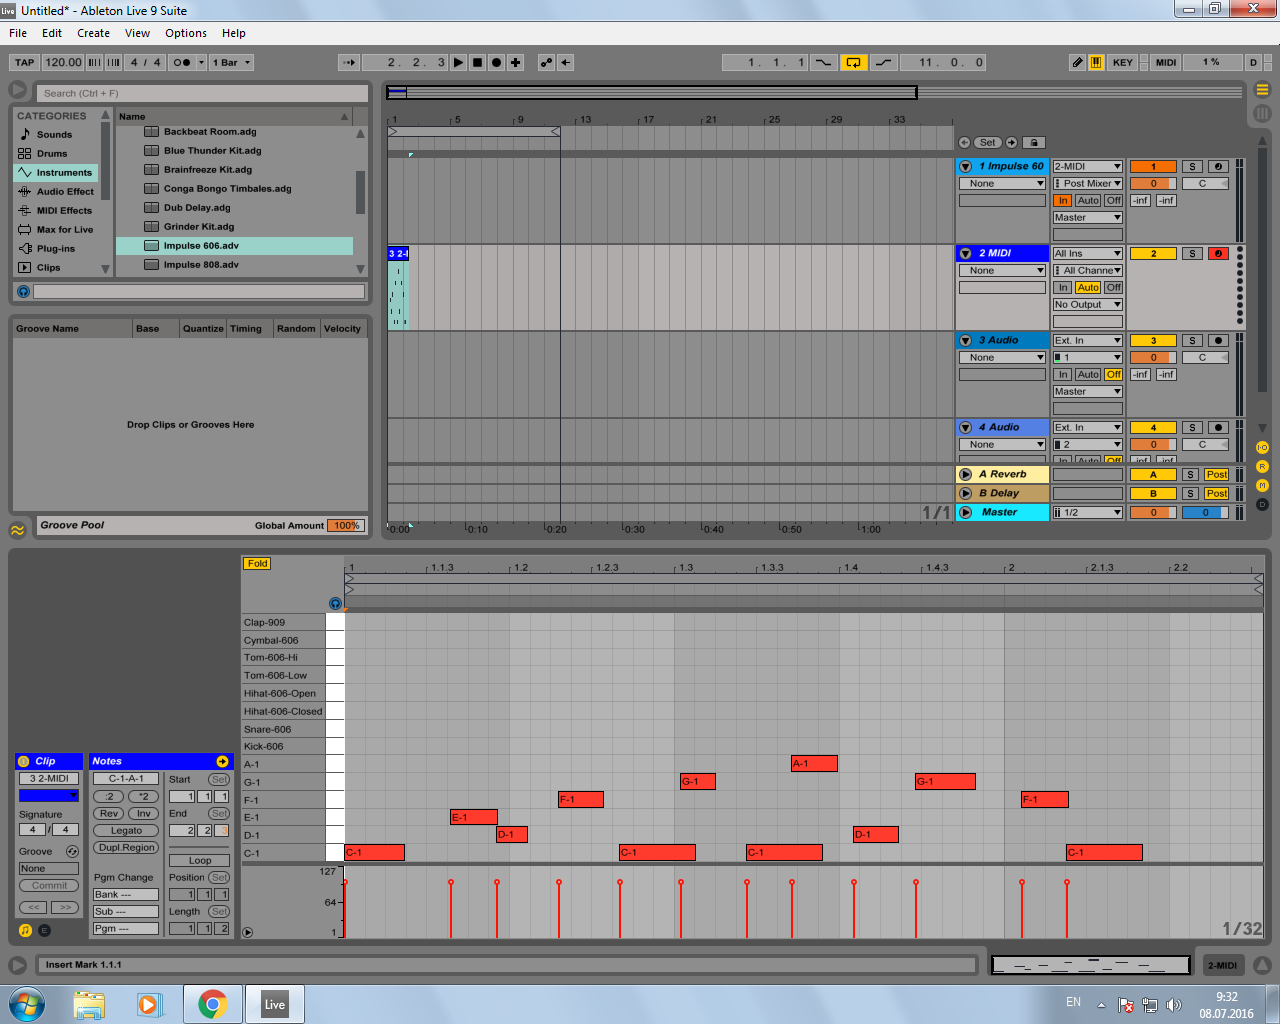
Task: Toggle the clip Loop button in Notes box
Action: click(200, 860)
